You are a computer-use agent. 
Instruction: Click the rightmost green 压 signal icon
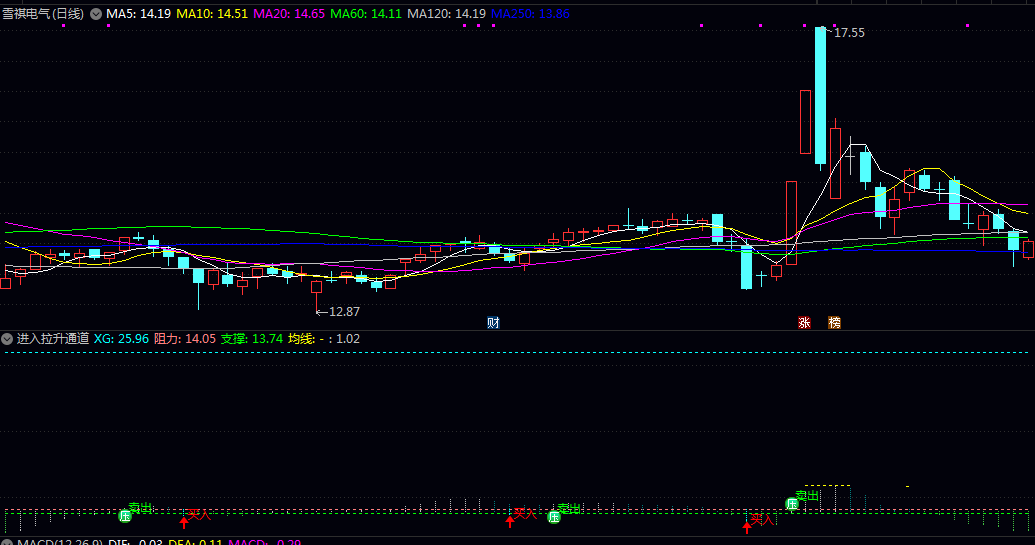tap(791, 504)
